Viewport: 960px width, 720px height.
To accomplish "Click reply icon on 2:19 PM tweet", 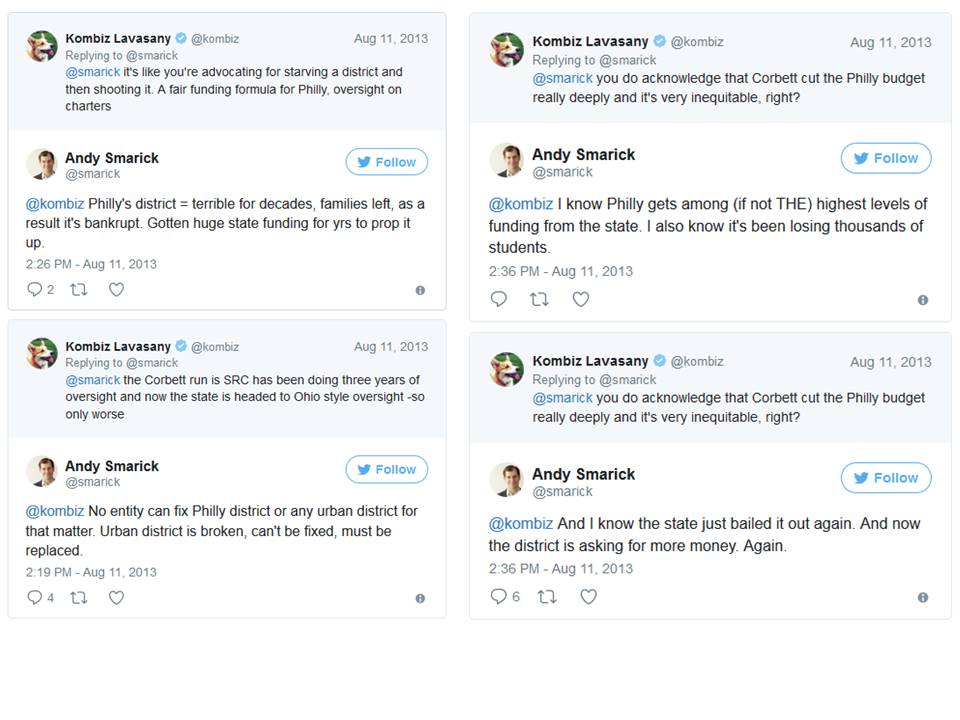I will pyautogui.click(x=34, y=597).
